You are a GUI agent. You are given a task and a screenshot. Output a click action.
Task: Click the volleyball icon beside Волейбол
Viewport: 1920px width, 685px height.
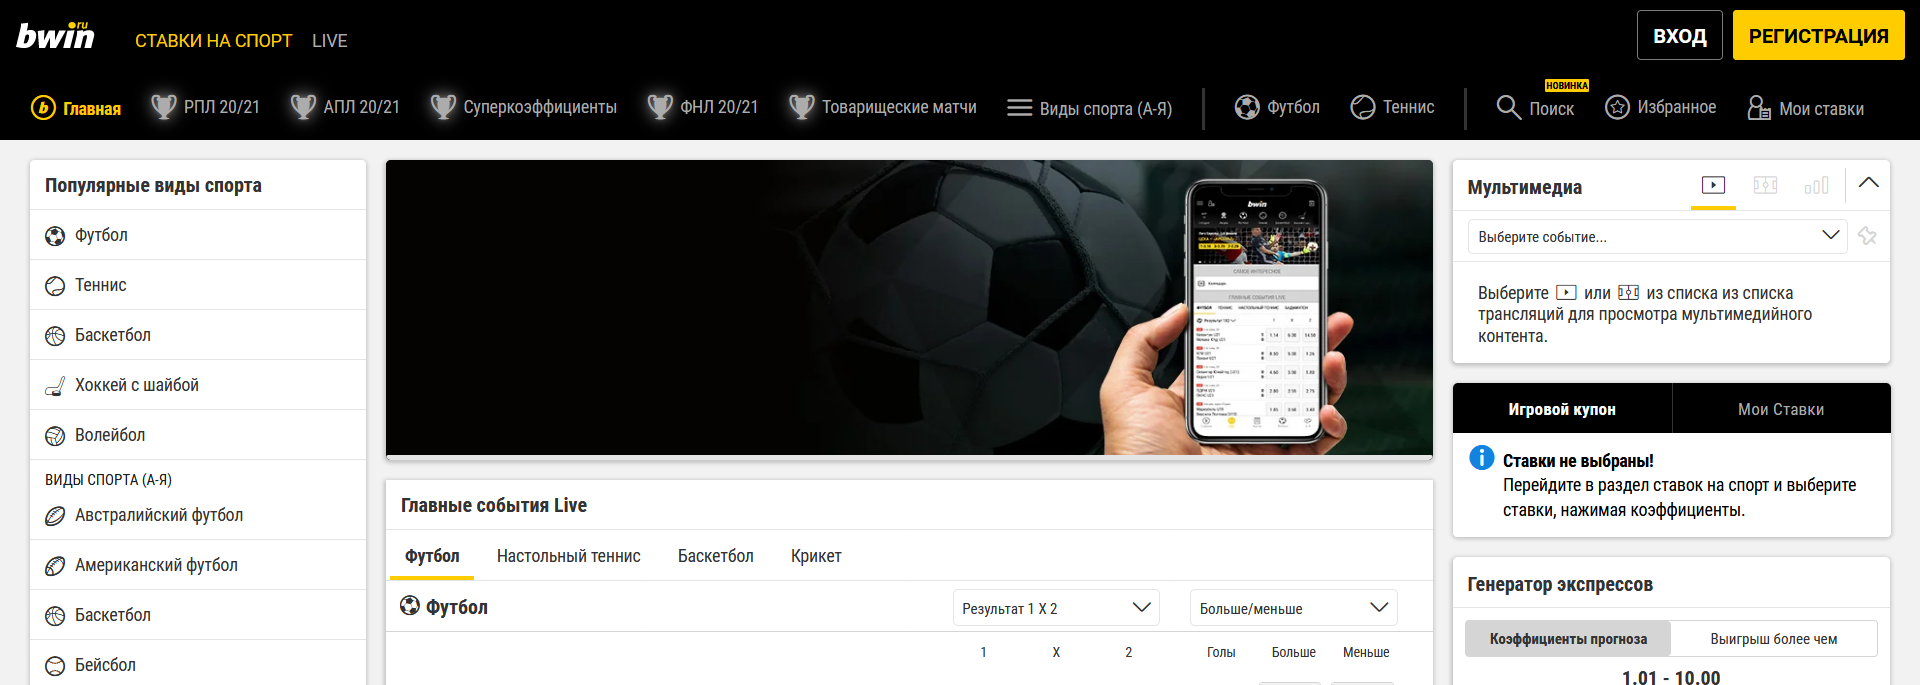coord(55,436)
